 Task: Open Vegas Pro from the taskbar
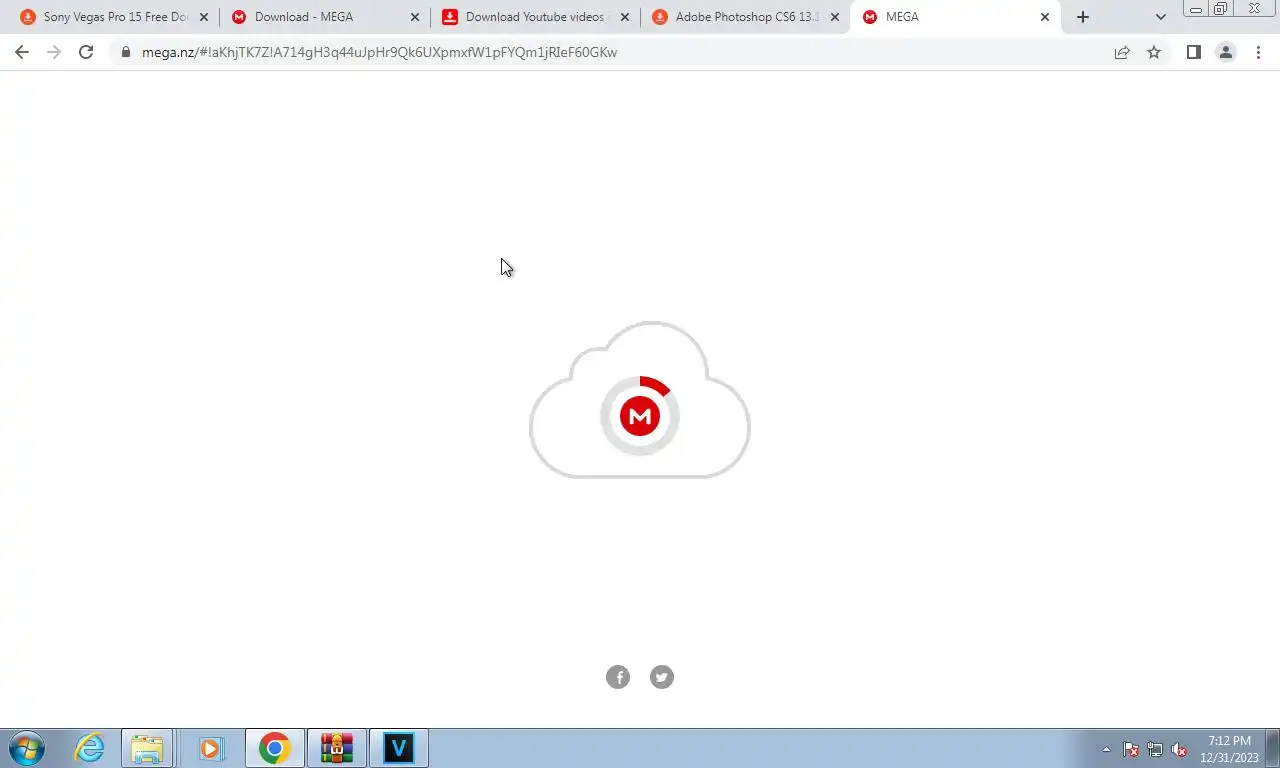pos(399,748)
